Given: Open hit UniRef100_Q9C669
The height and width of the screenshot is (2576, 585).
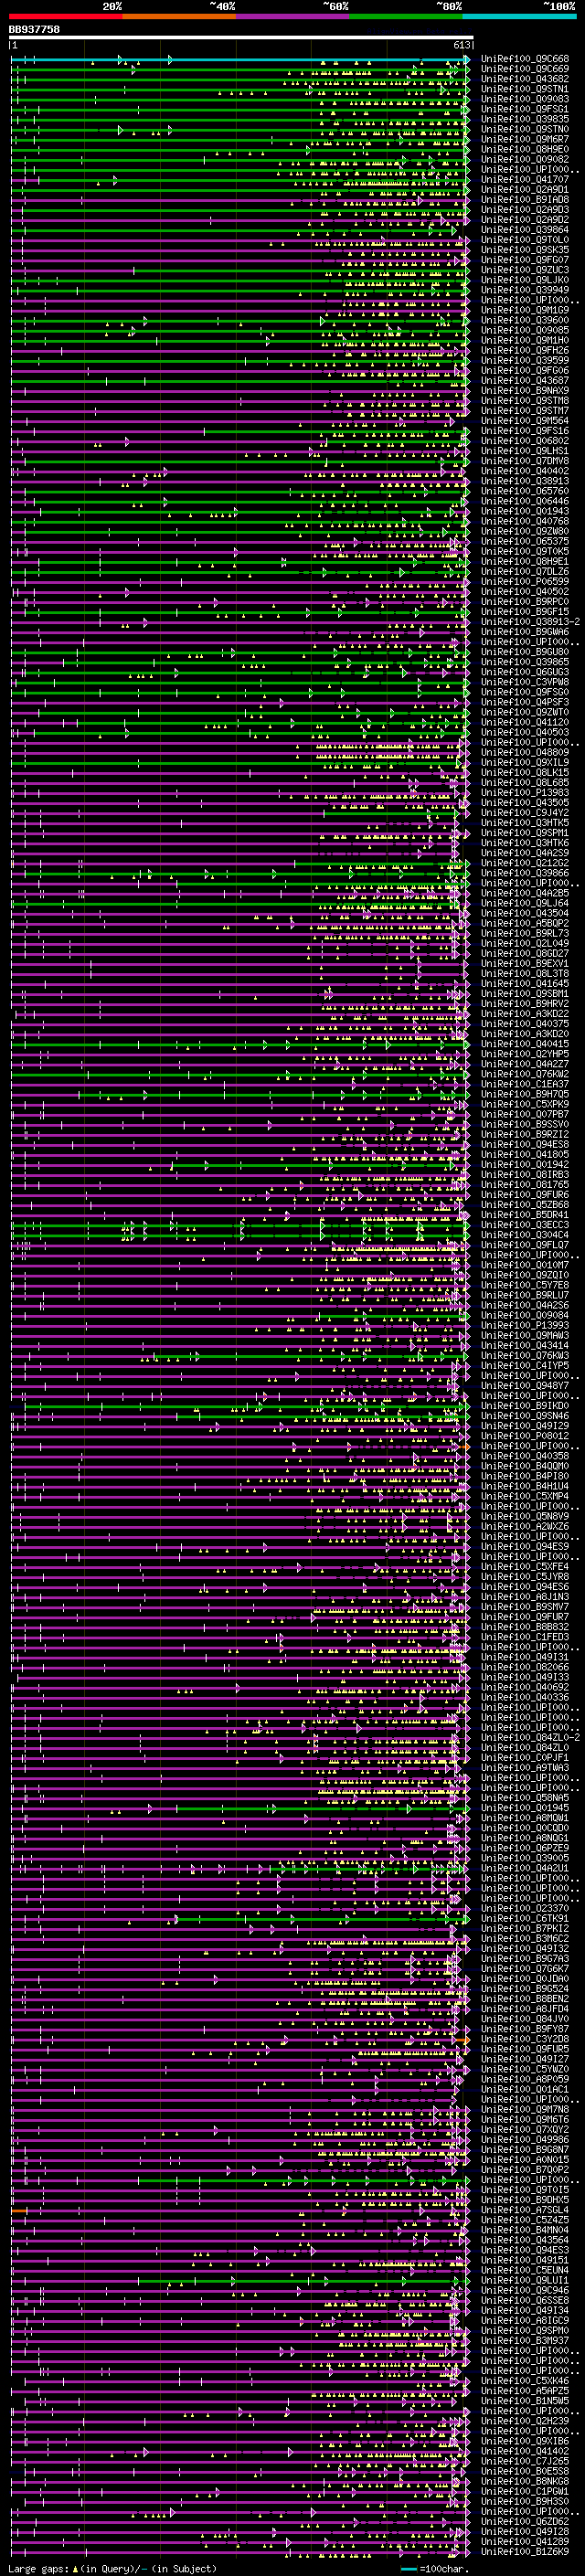Looking at the screenshot, I should pos(525,69).
